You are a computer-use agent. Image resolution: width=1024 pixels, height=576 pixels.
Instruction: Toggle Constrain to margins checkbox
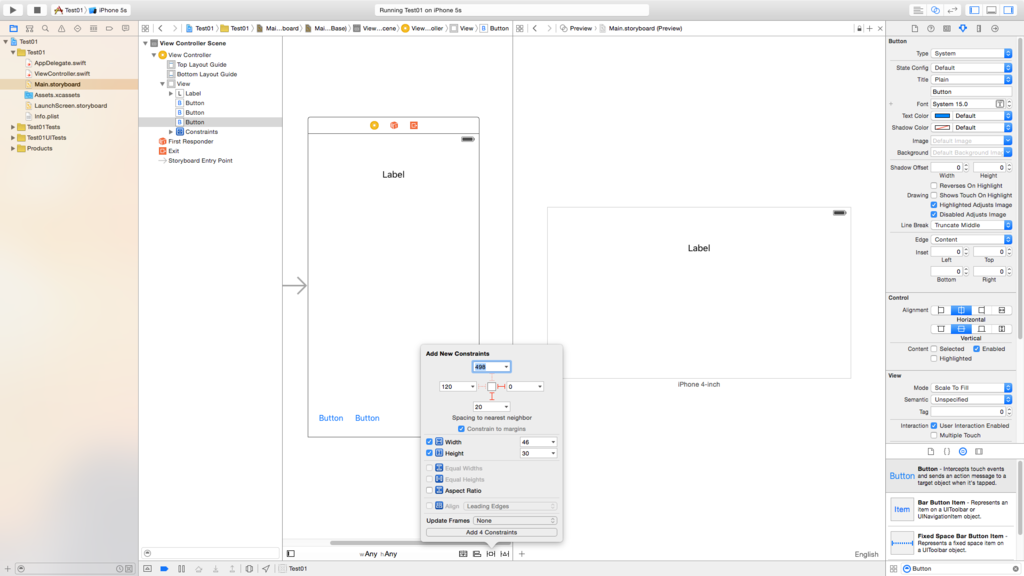(x=461, y=429)
